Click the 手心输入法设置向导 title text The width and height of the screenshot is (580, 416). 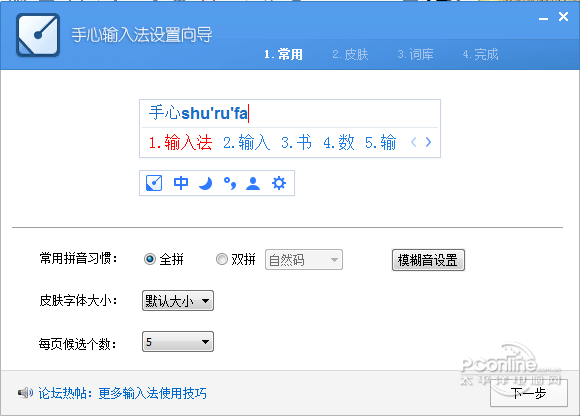point(142,35)
